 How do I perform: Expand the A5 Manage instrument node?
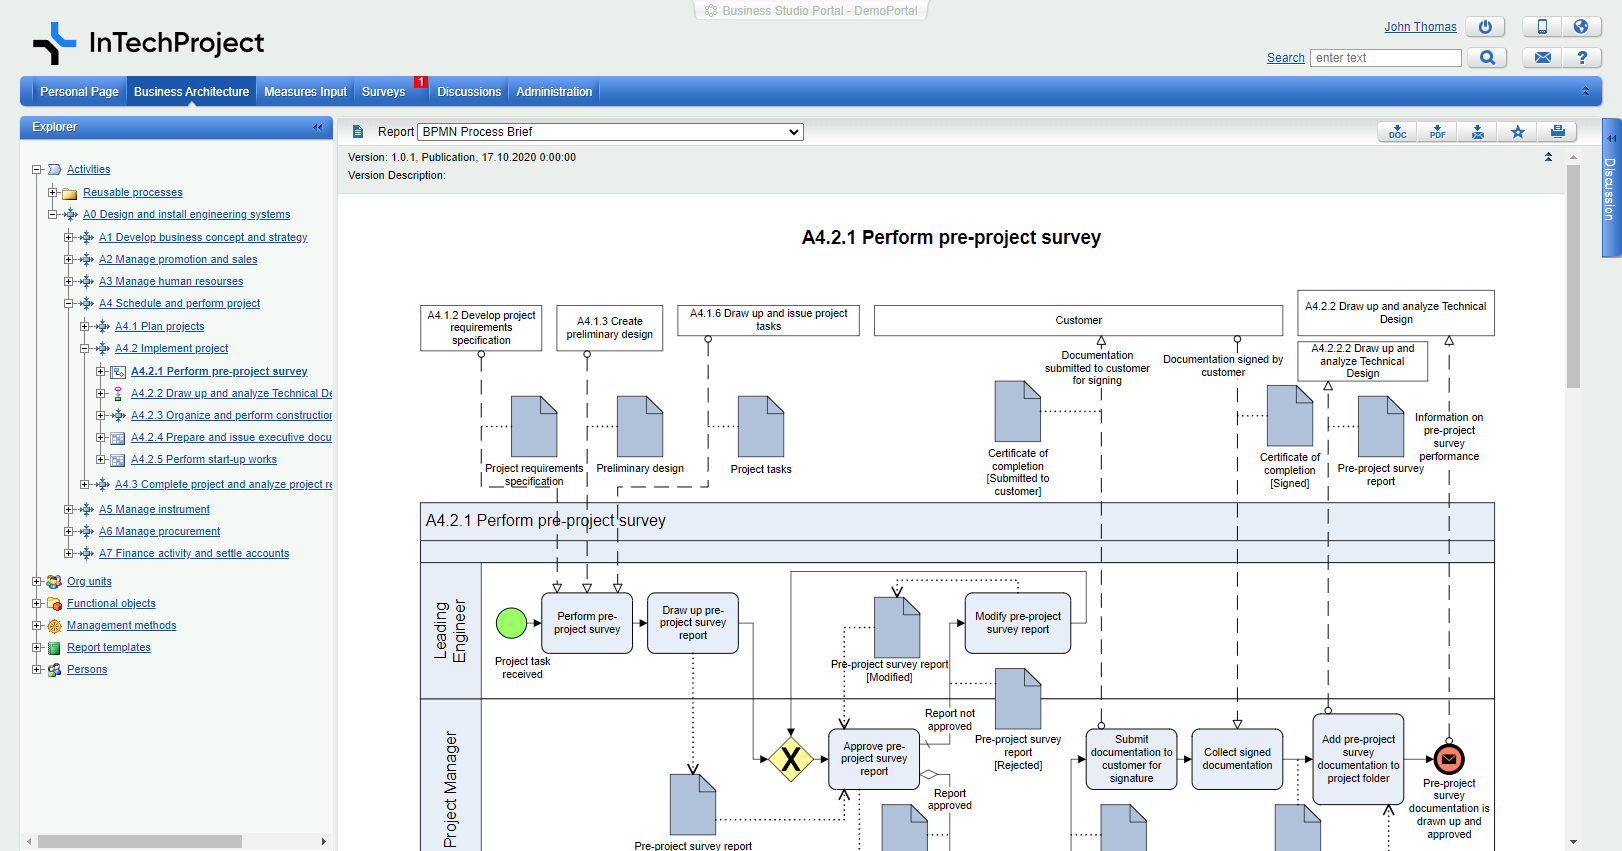69,510
